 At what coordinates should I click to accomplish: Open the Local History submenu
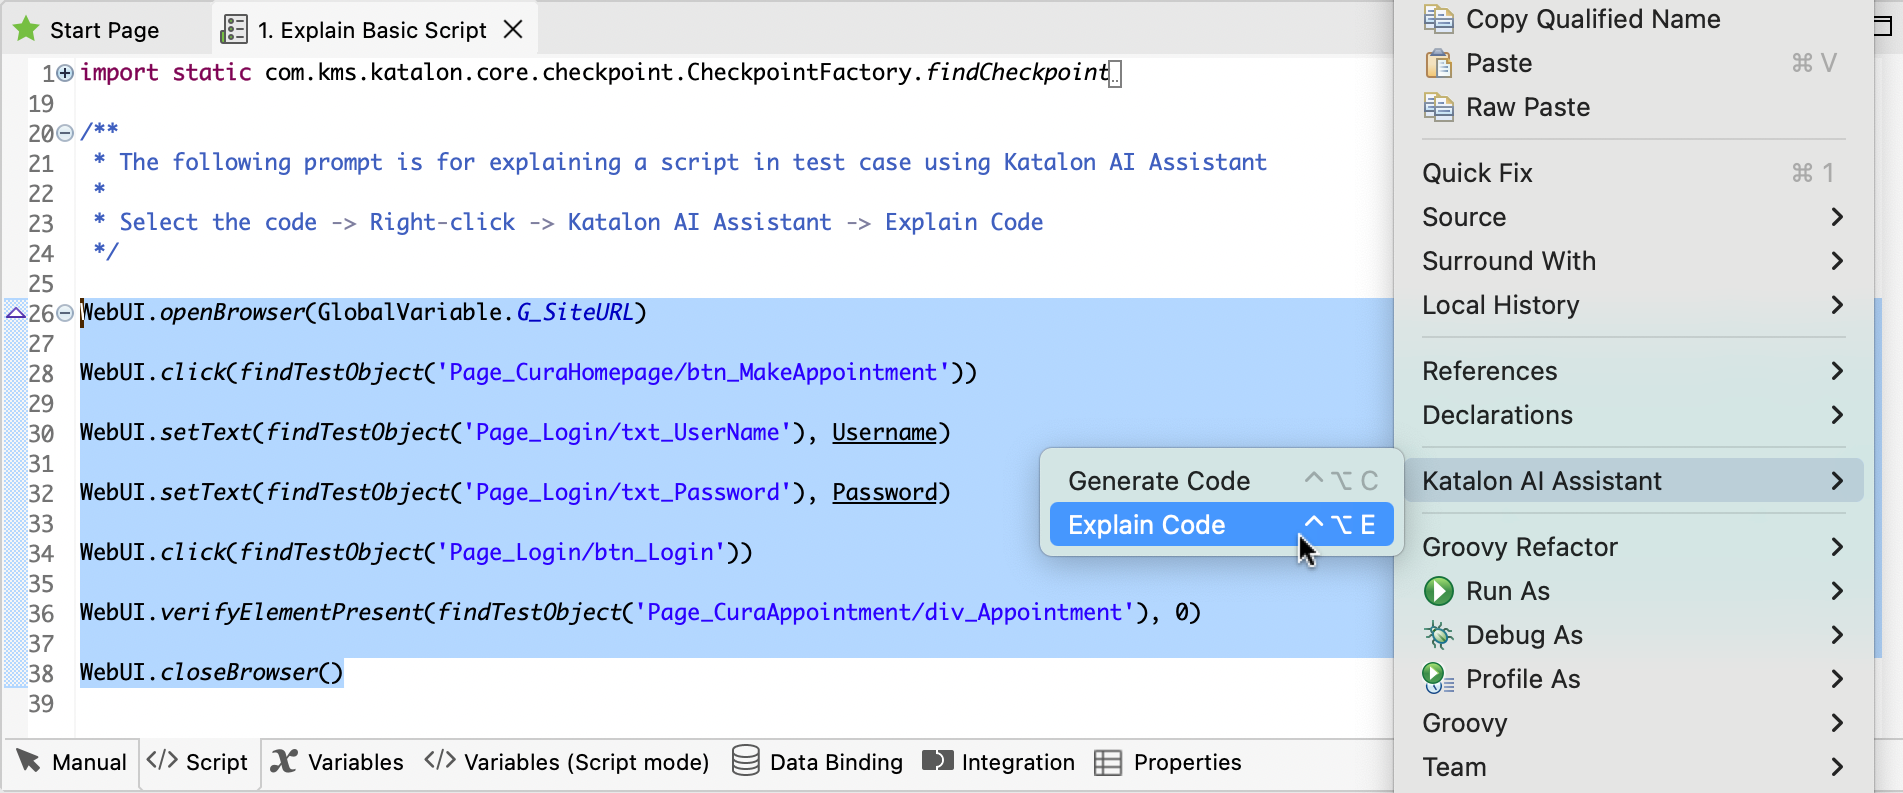tap(1632, 305)
